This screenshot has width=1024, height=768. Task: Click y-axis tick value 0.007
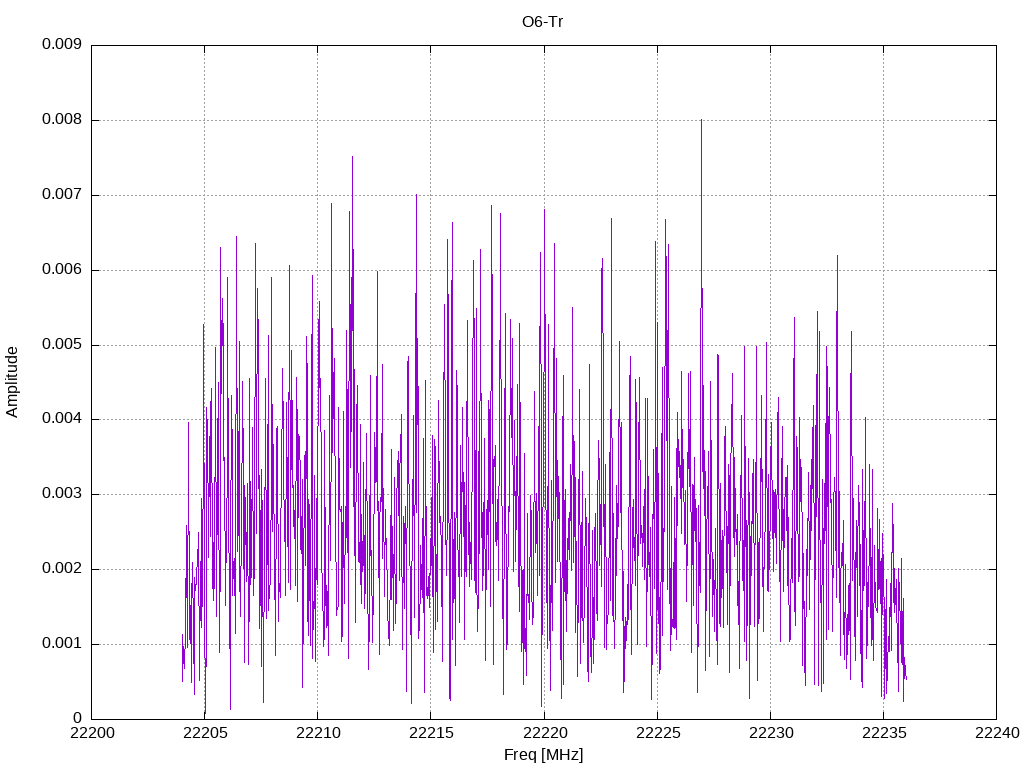pyautogui.click(x=62, y=195)
